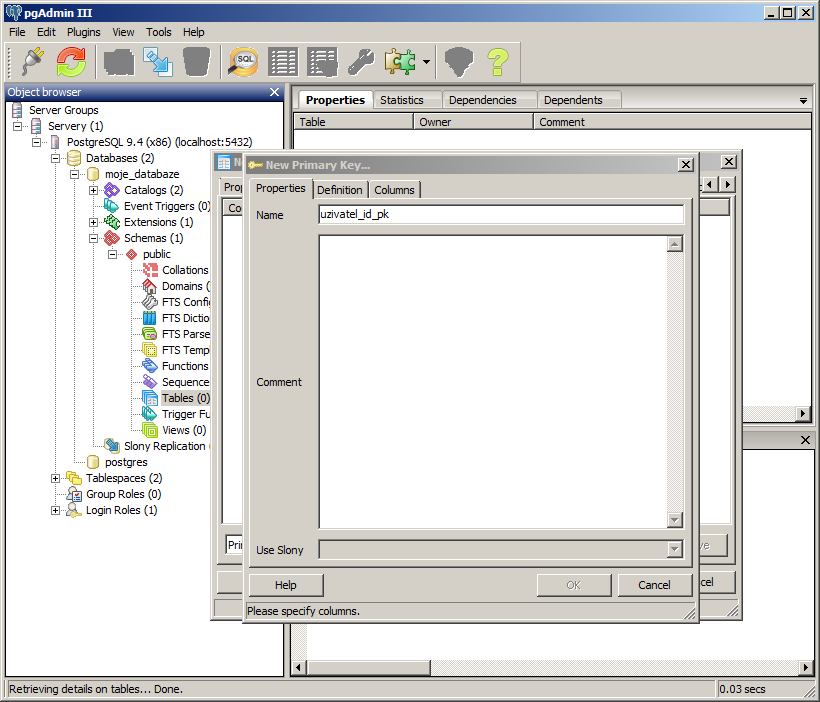The height and width of the screenshot is (702, 820).
Task: Select the Group Roles (0) node
Action: tap(123, 494)
